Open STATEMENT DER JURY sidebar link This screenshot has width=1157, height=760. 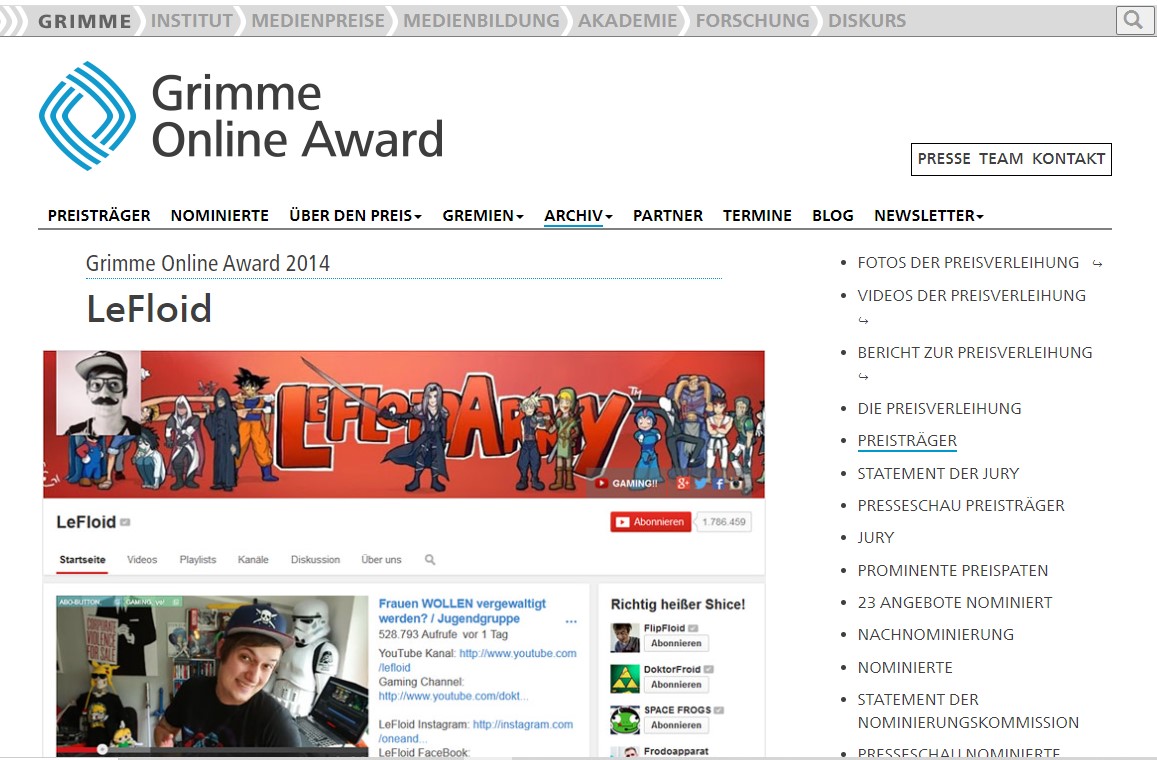pyautogui.click(x=939, y=474)
